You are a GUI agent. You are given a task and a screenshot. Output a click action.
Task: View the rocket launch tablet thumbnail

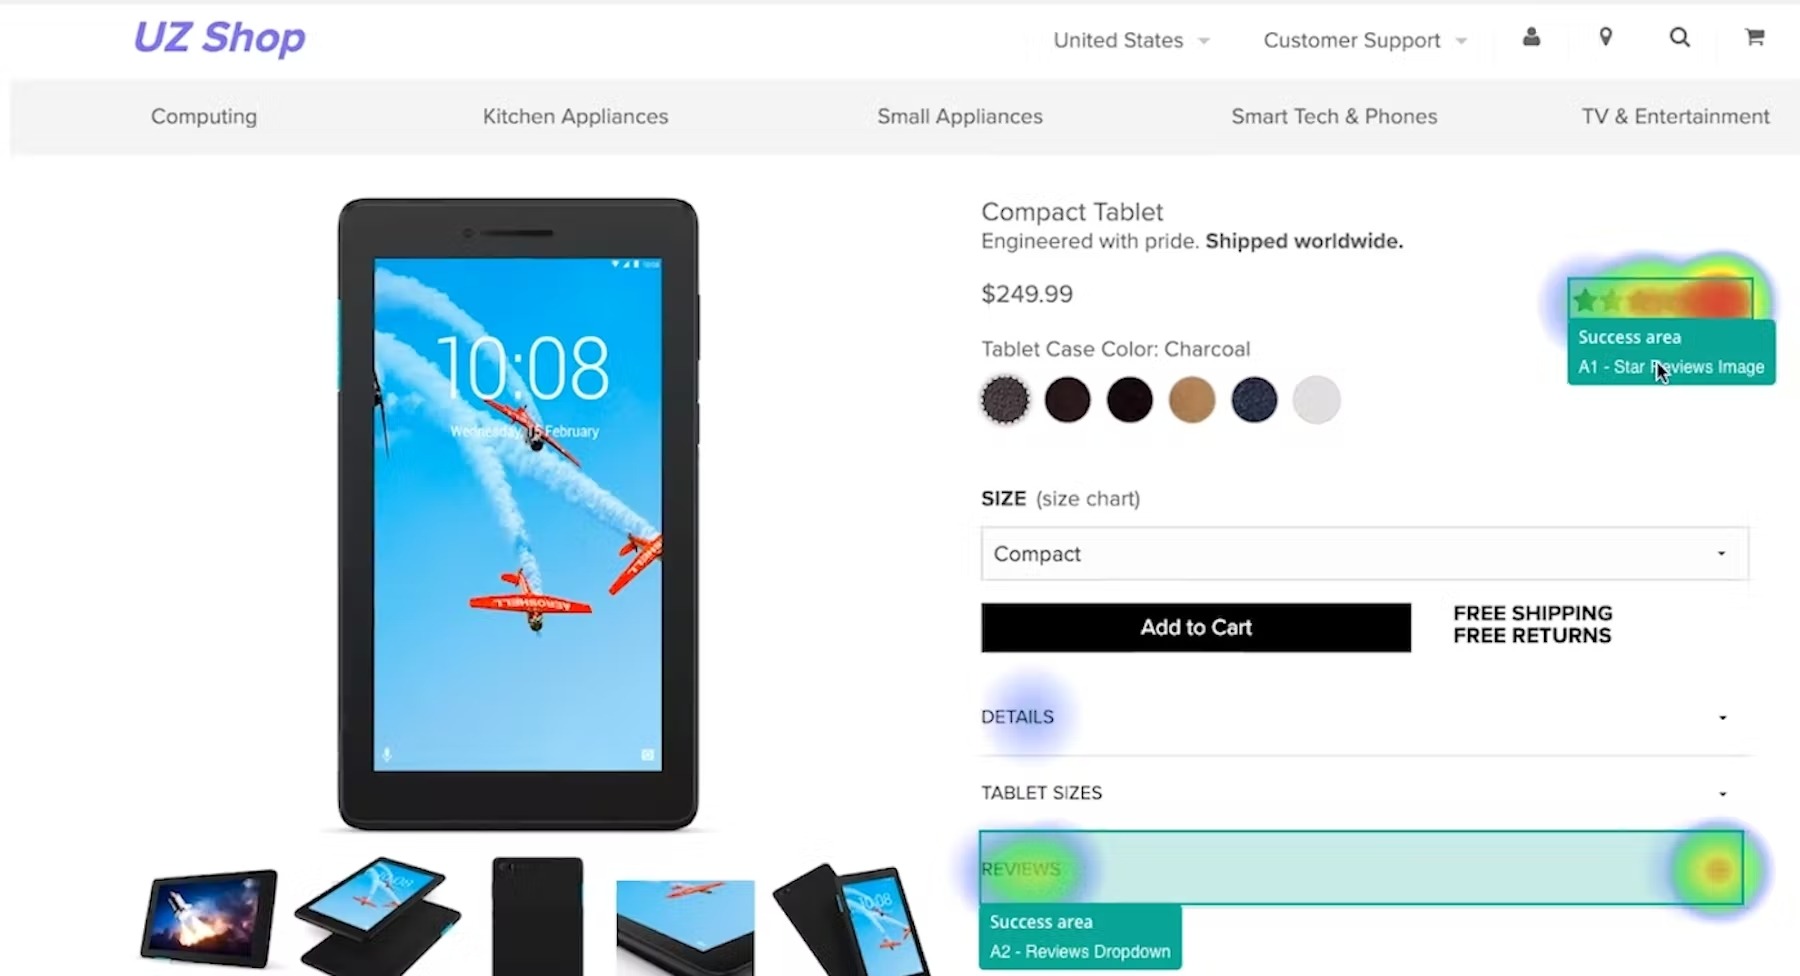[x=208, y=917]
